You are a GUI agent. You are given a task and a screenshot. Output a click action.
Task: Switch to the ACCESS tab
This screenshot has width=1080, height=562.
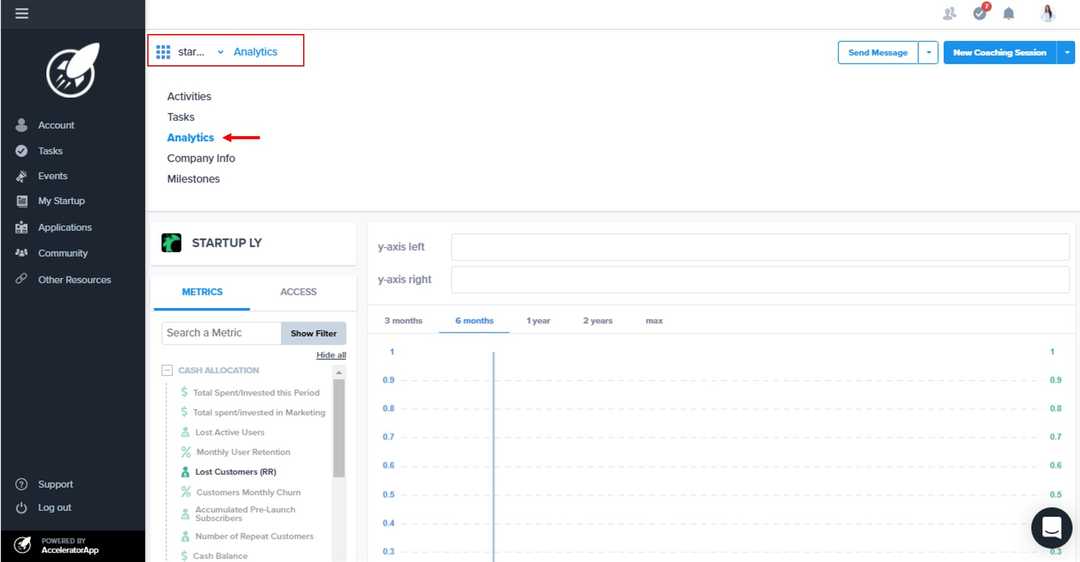tap(298, 292)
